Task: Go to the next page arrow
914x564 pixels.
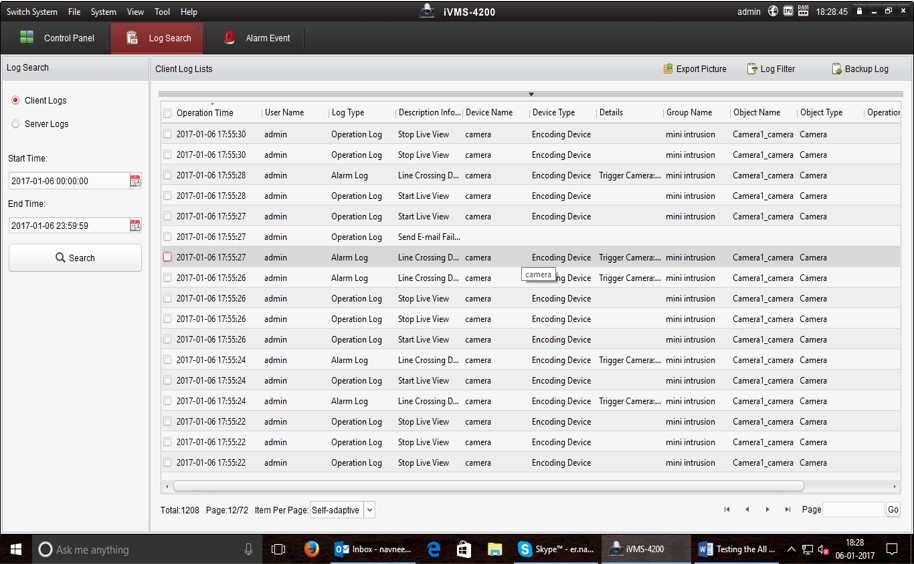Action: (767, 510)
